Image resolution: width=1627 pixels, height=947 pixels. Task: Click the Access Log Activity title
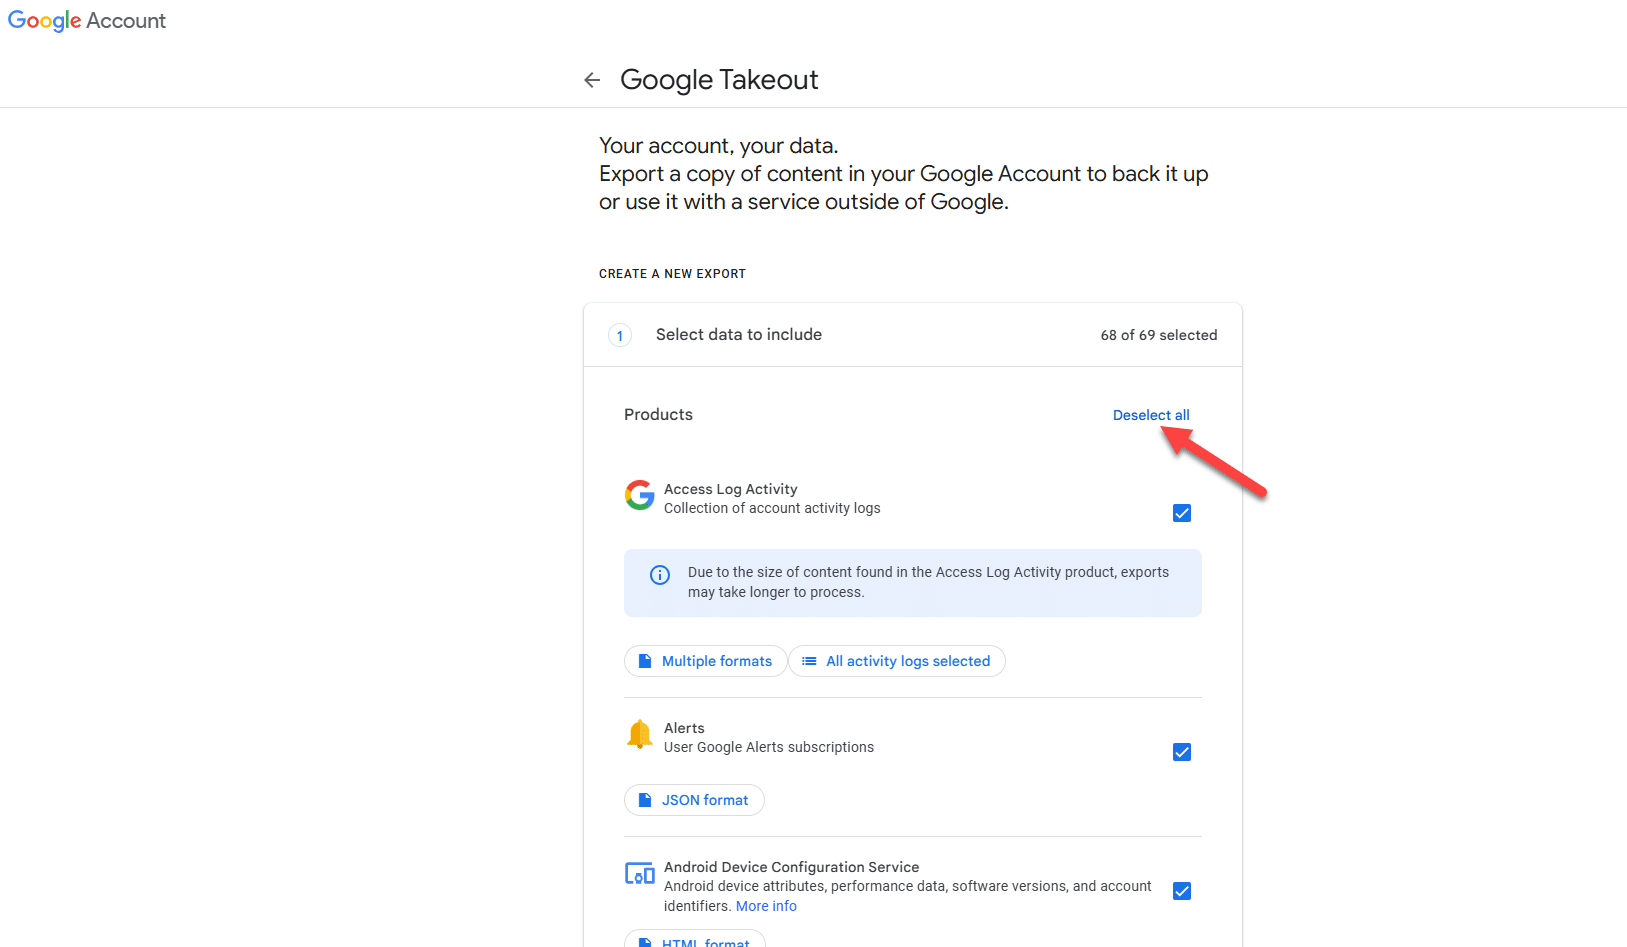click(731, 489)
